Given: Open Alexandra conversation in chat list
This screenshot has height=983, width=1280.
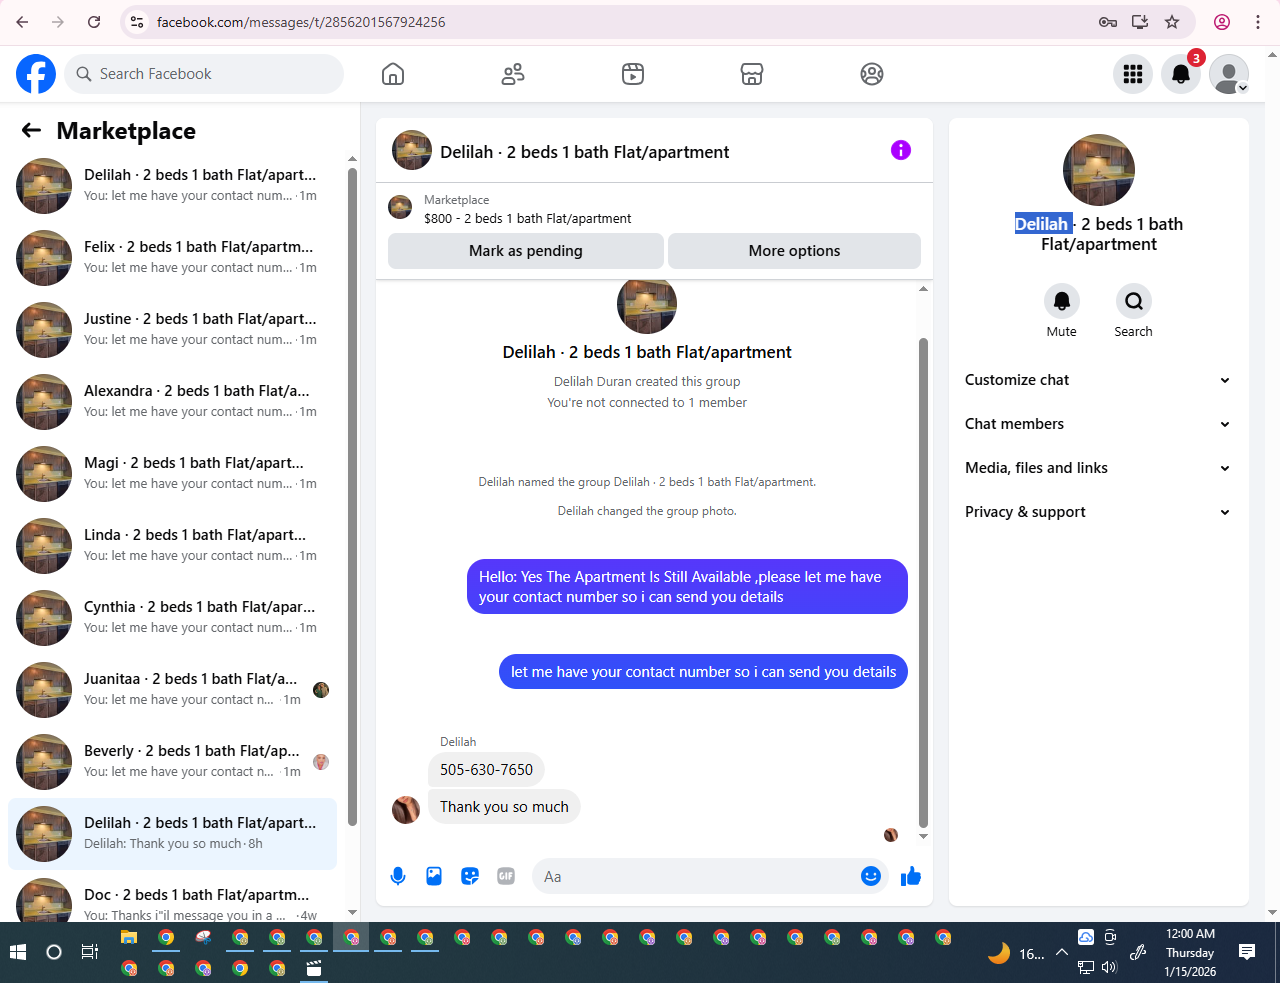Looking at the screenshot, I should (172, 402).
